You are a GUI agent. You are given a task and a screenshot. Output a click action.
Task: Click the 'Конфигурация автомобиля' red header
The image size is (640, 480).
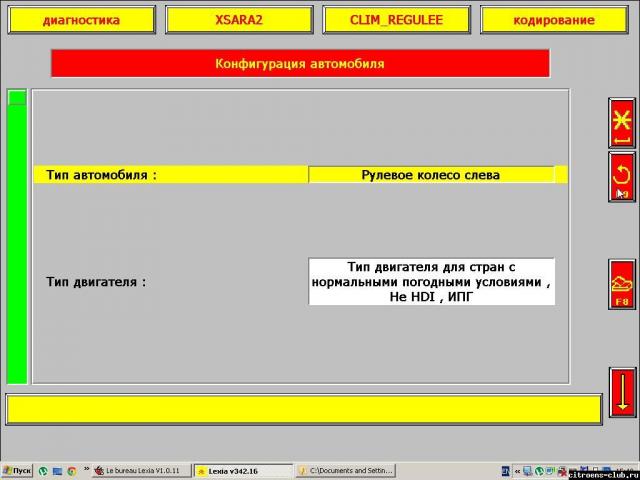300,64
